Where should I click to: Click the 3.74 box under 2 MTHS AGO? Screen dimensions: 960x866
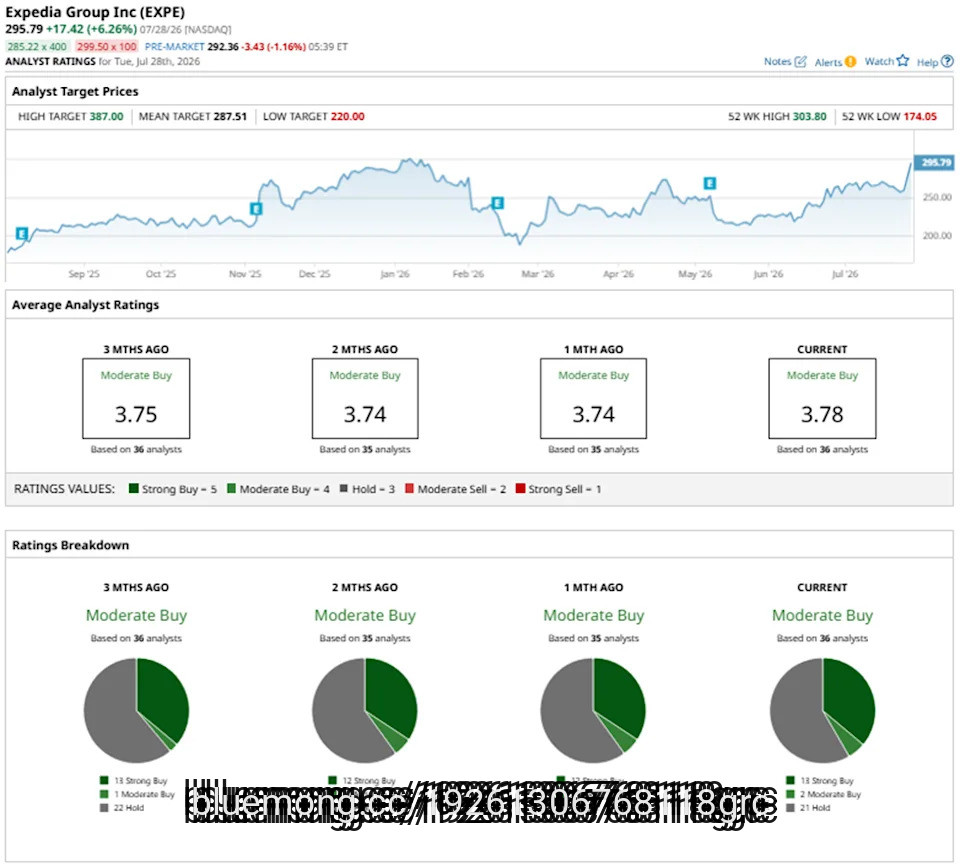click(x=365, y=398)
